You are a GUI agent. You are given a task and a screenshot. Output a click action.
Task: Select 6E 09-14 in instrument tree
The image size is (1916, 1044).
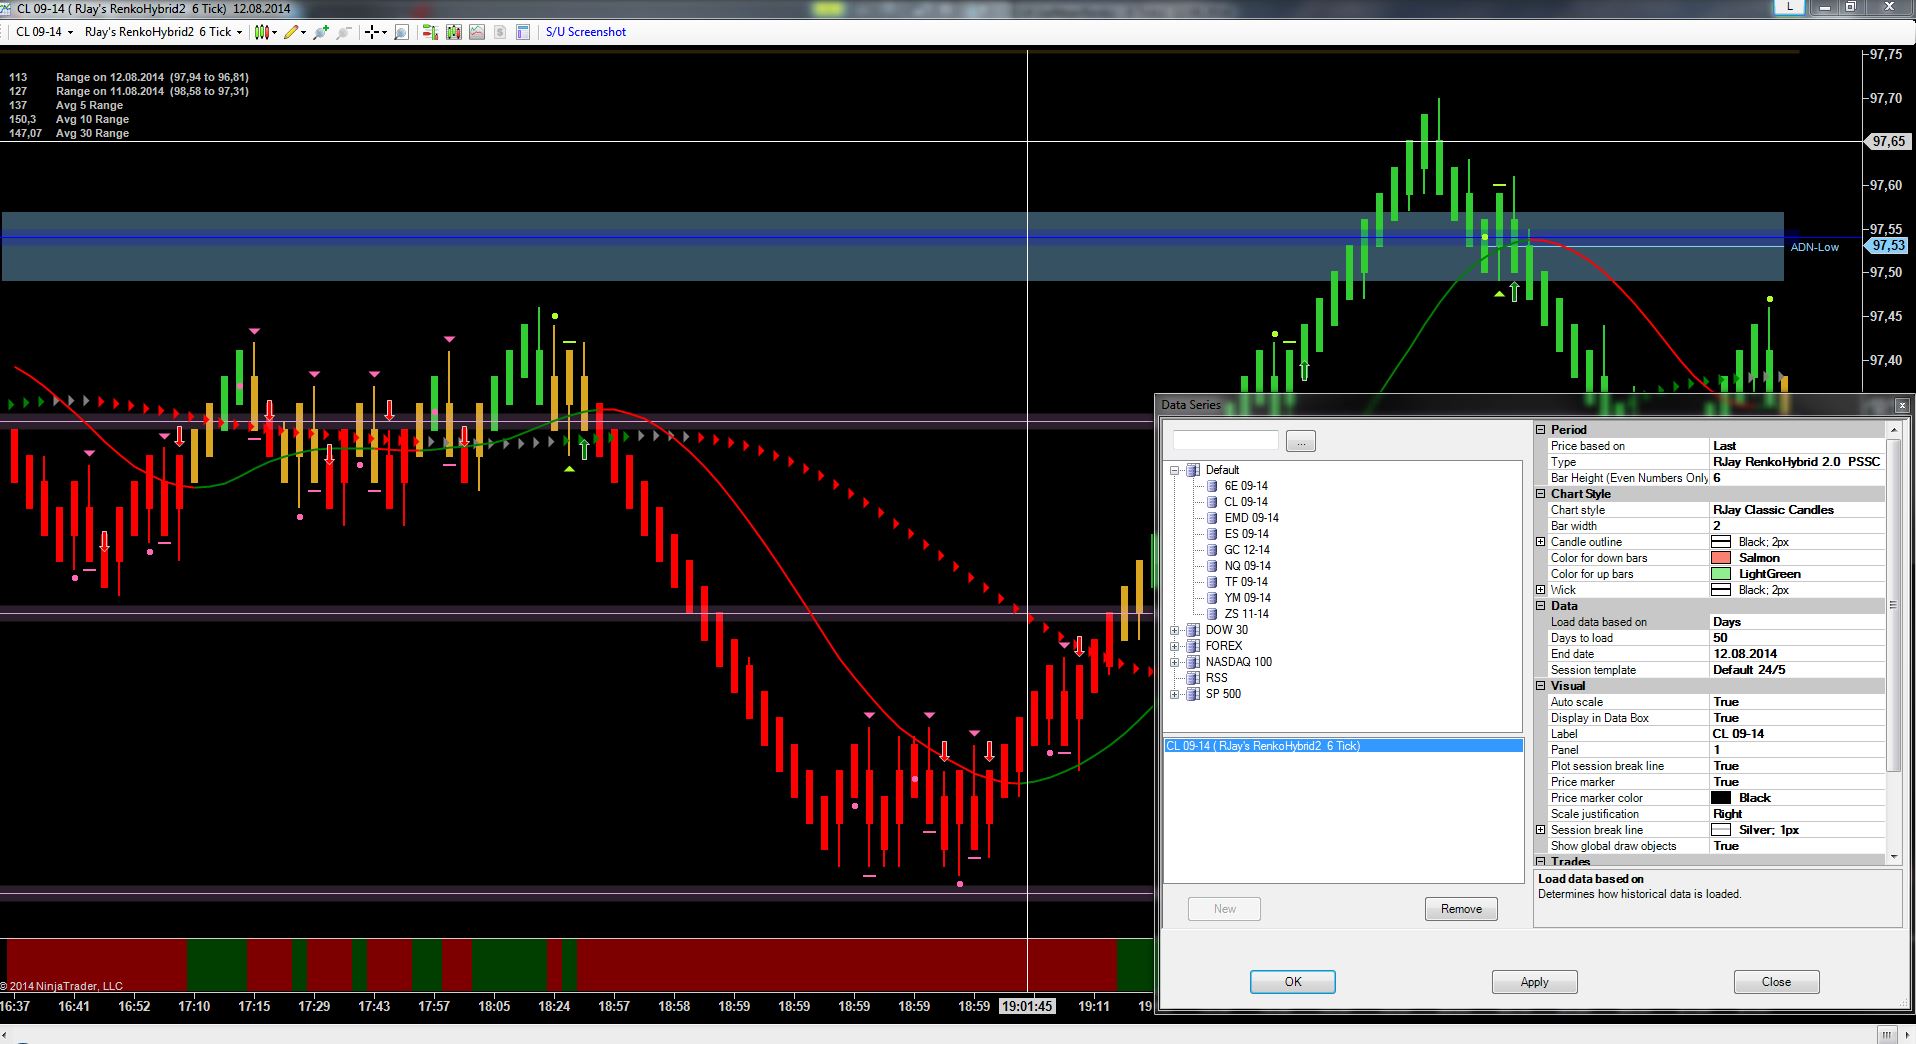1245,486
